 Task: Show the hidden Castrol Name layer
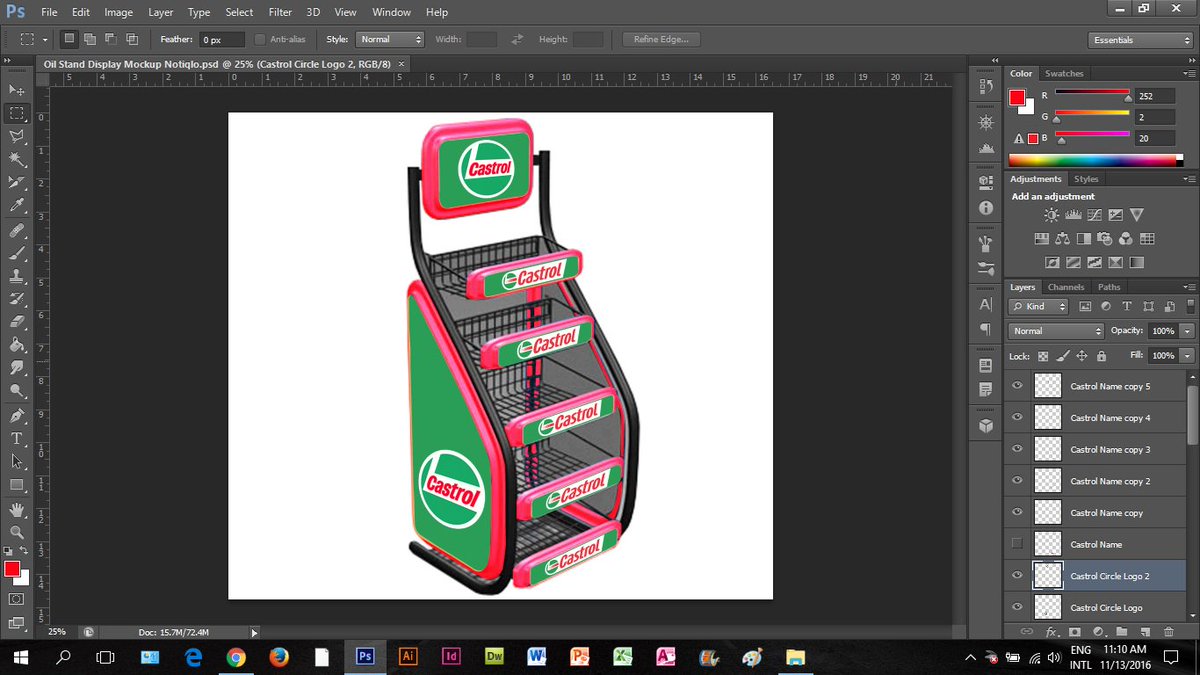point(1018,544)
